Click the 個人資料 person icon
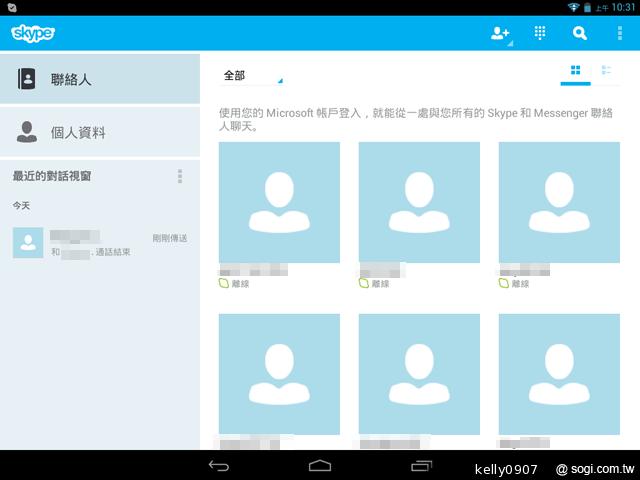The width and height of the screenshot is (640, 480). [27, 132]
